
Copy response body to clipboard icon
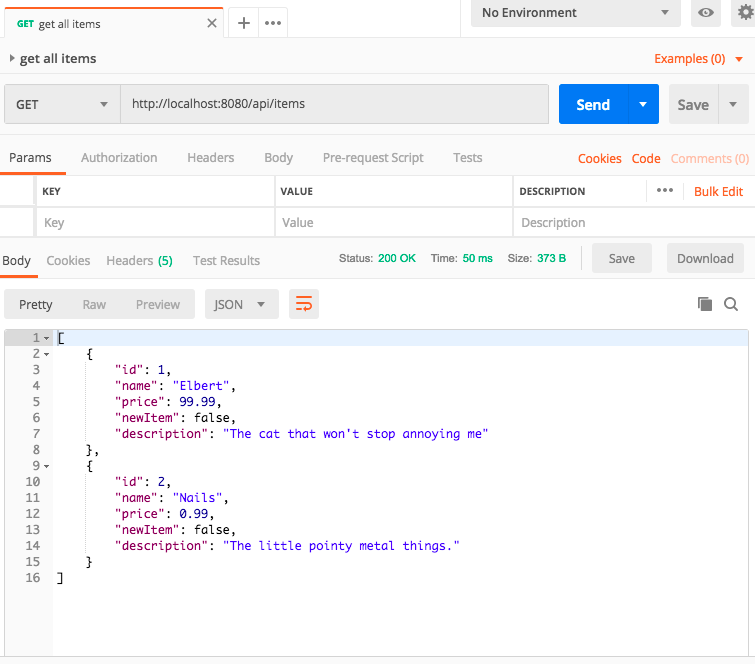click(x=705, y=304)
